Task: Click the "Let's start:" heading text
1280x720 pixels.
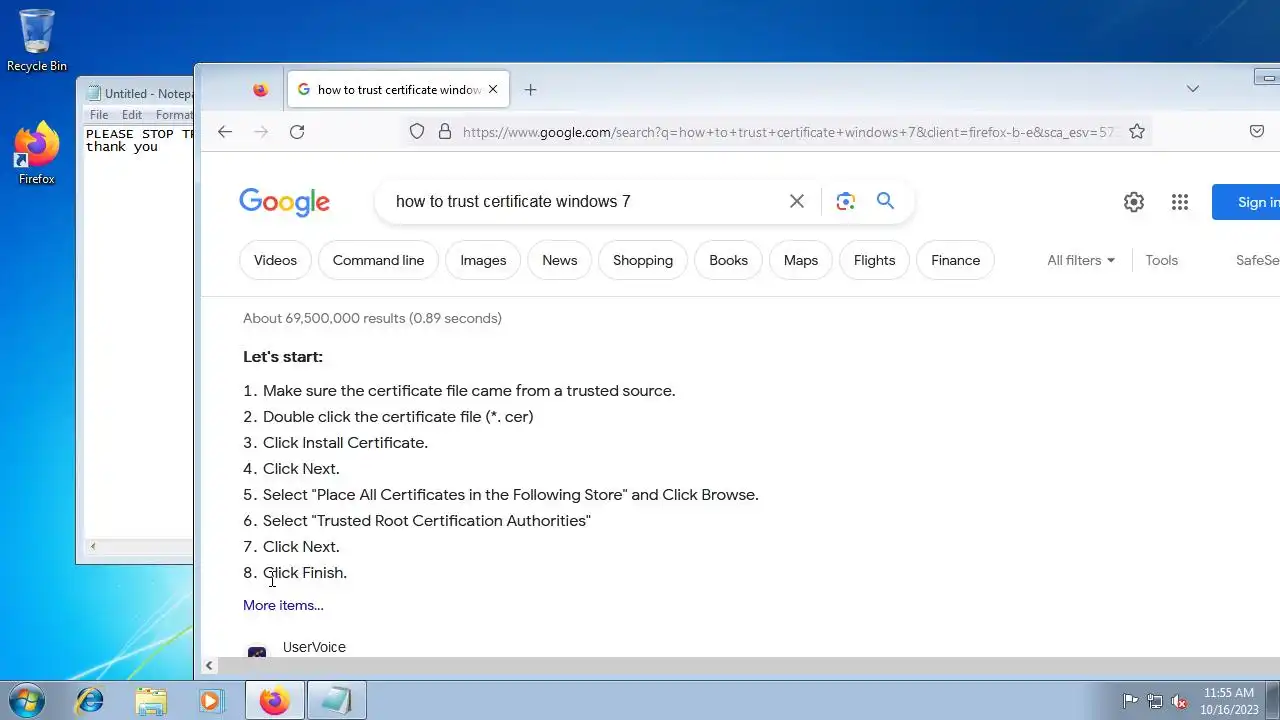Action: click(x=283, y=357)
